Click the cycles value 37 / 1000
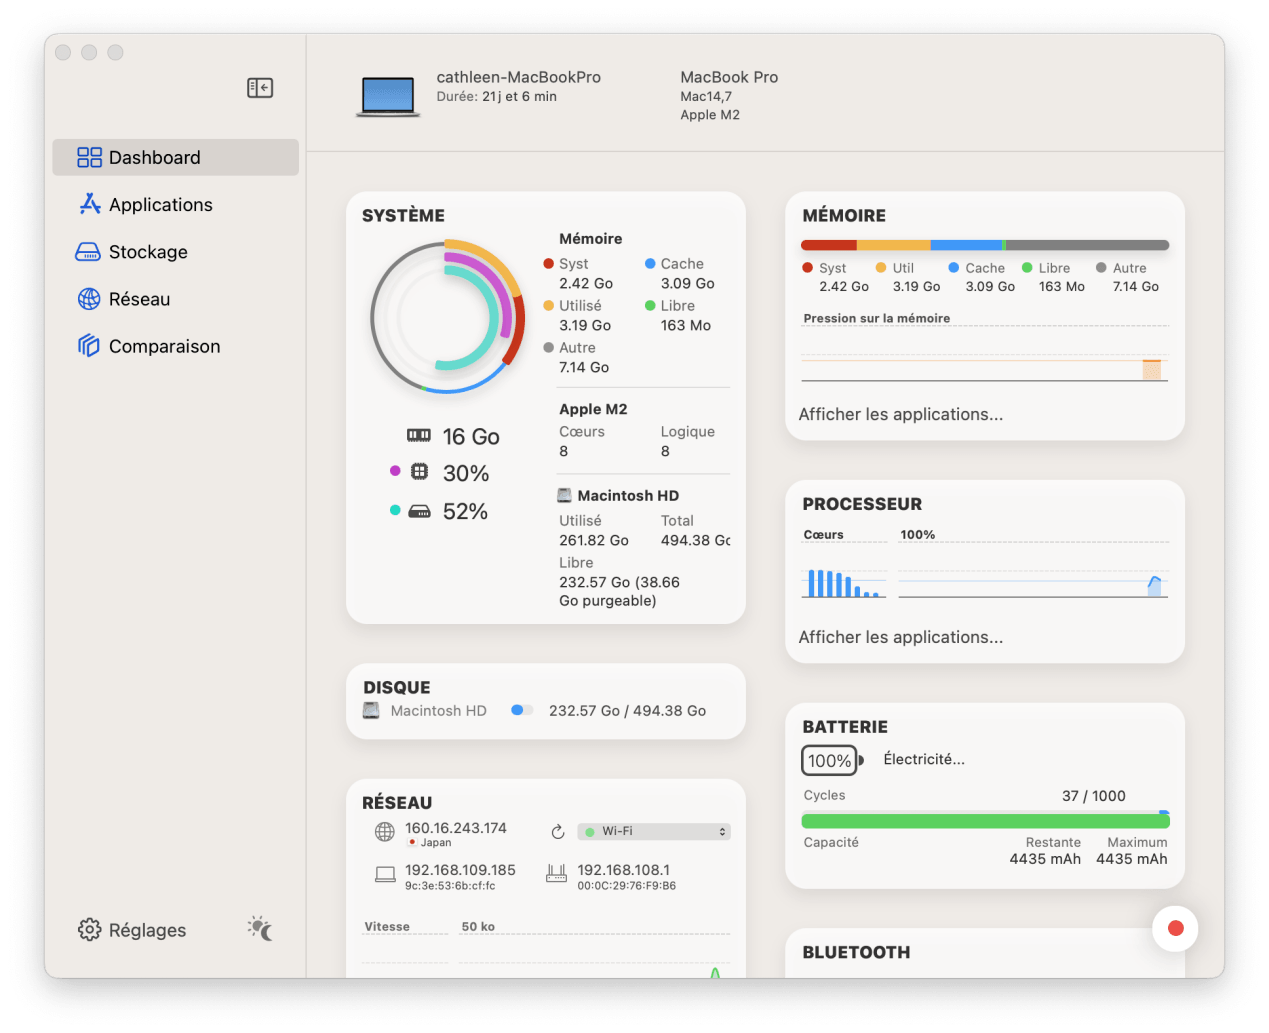The height and width of the screenshot is (1033, 1269). point(1094,796)
